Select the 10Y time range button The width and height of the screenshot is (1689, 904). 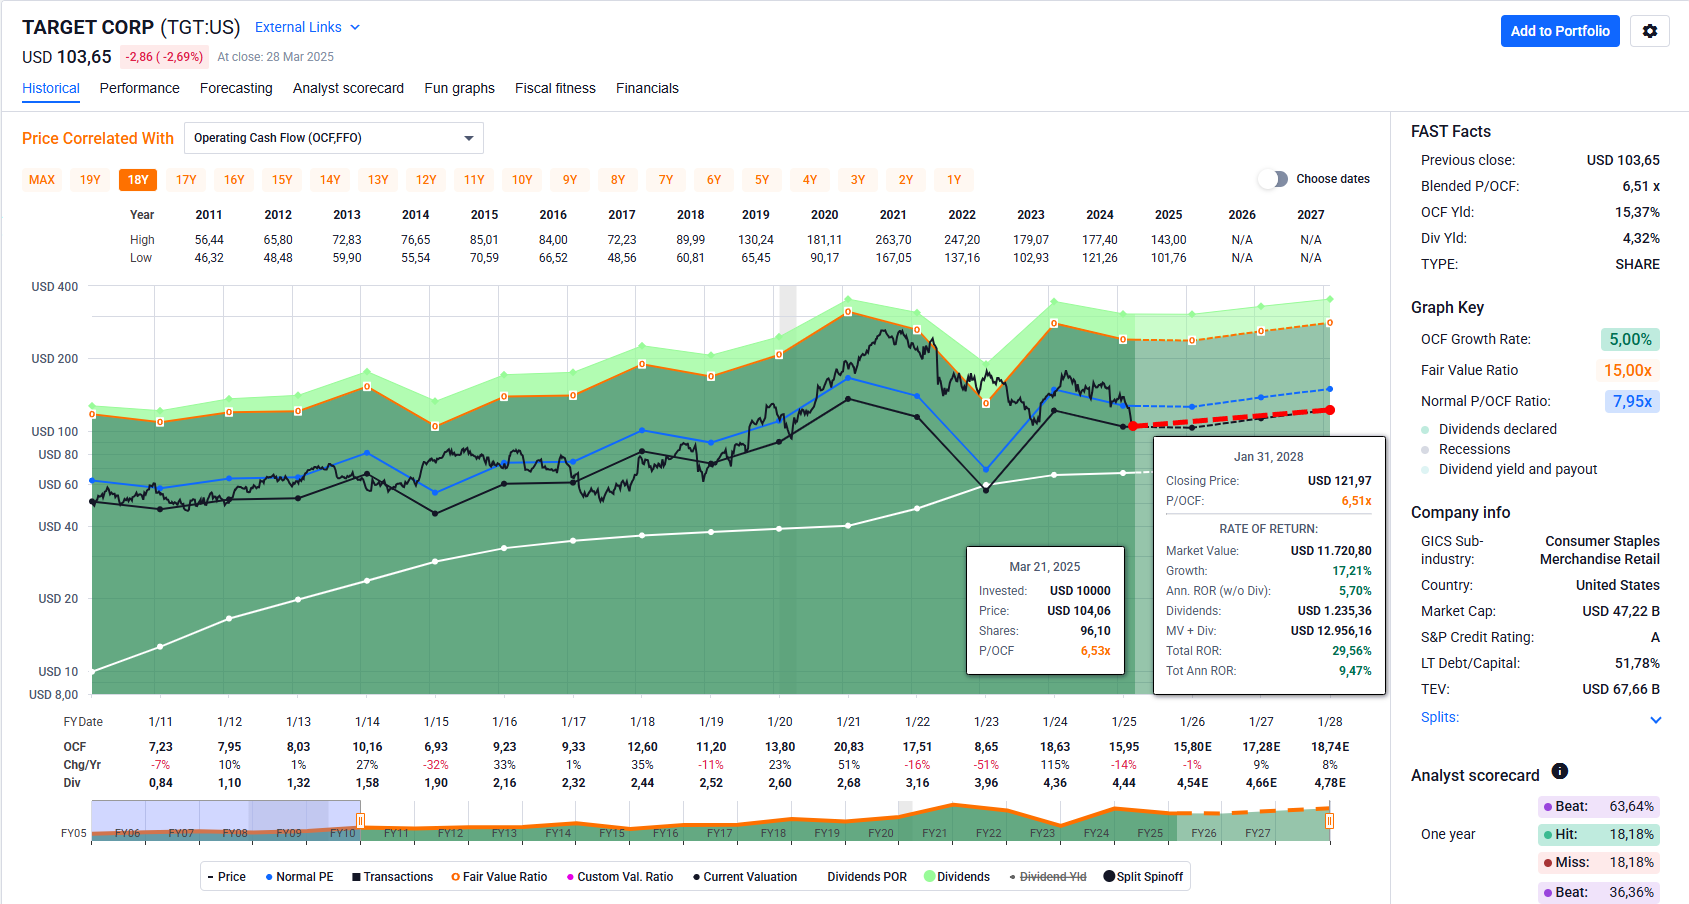tap(522, 180)
